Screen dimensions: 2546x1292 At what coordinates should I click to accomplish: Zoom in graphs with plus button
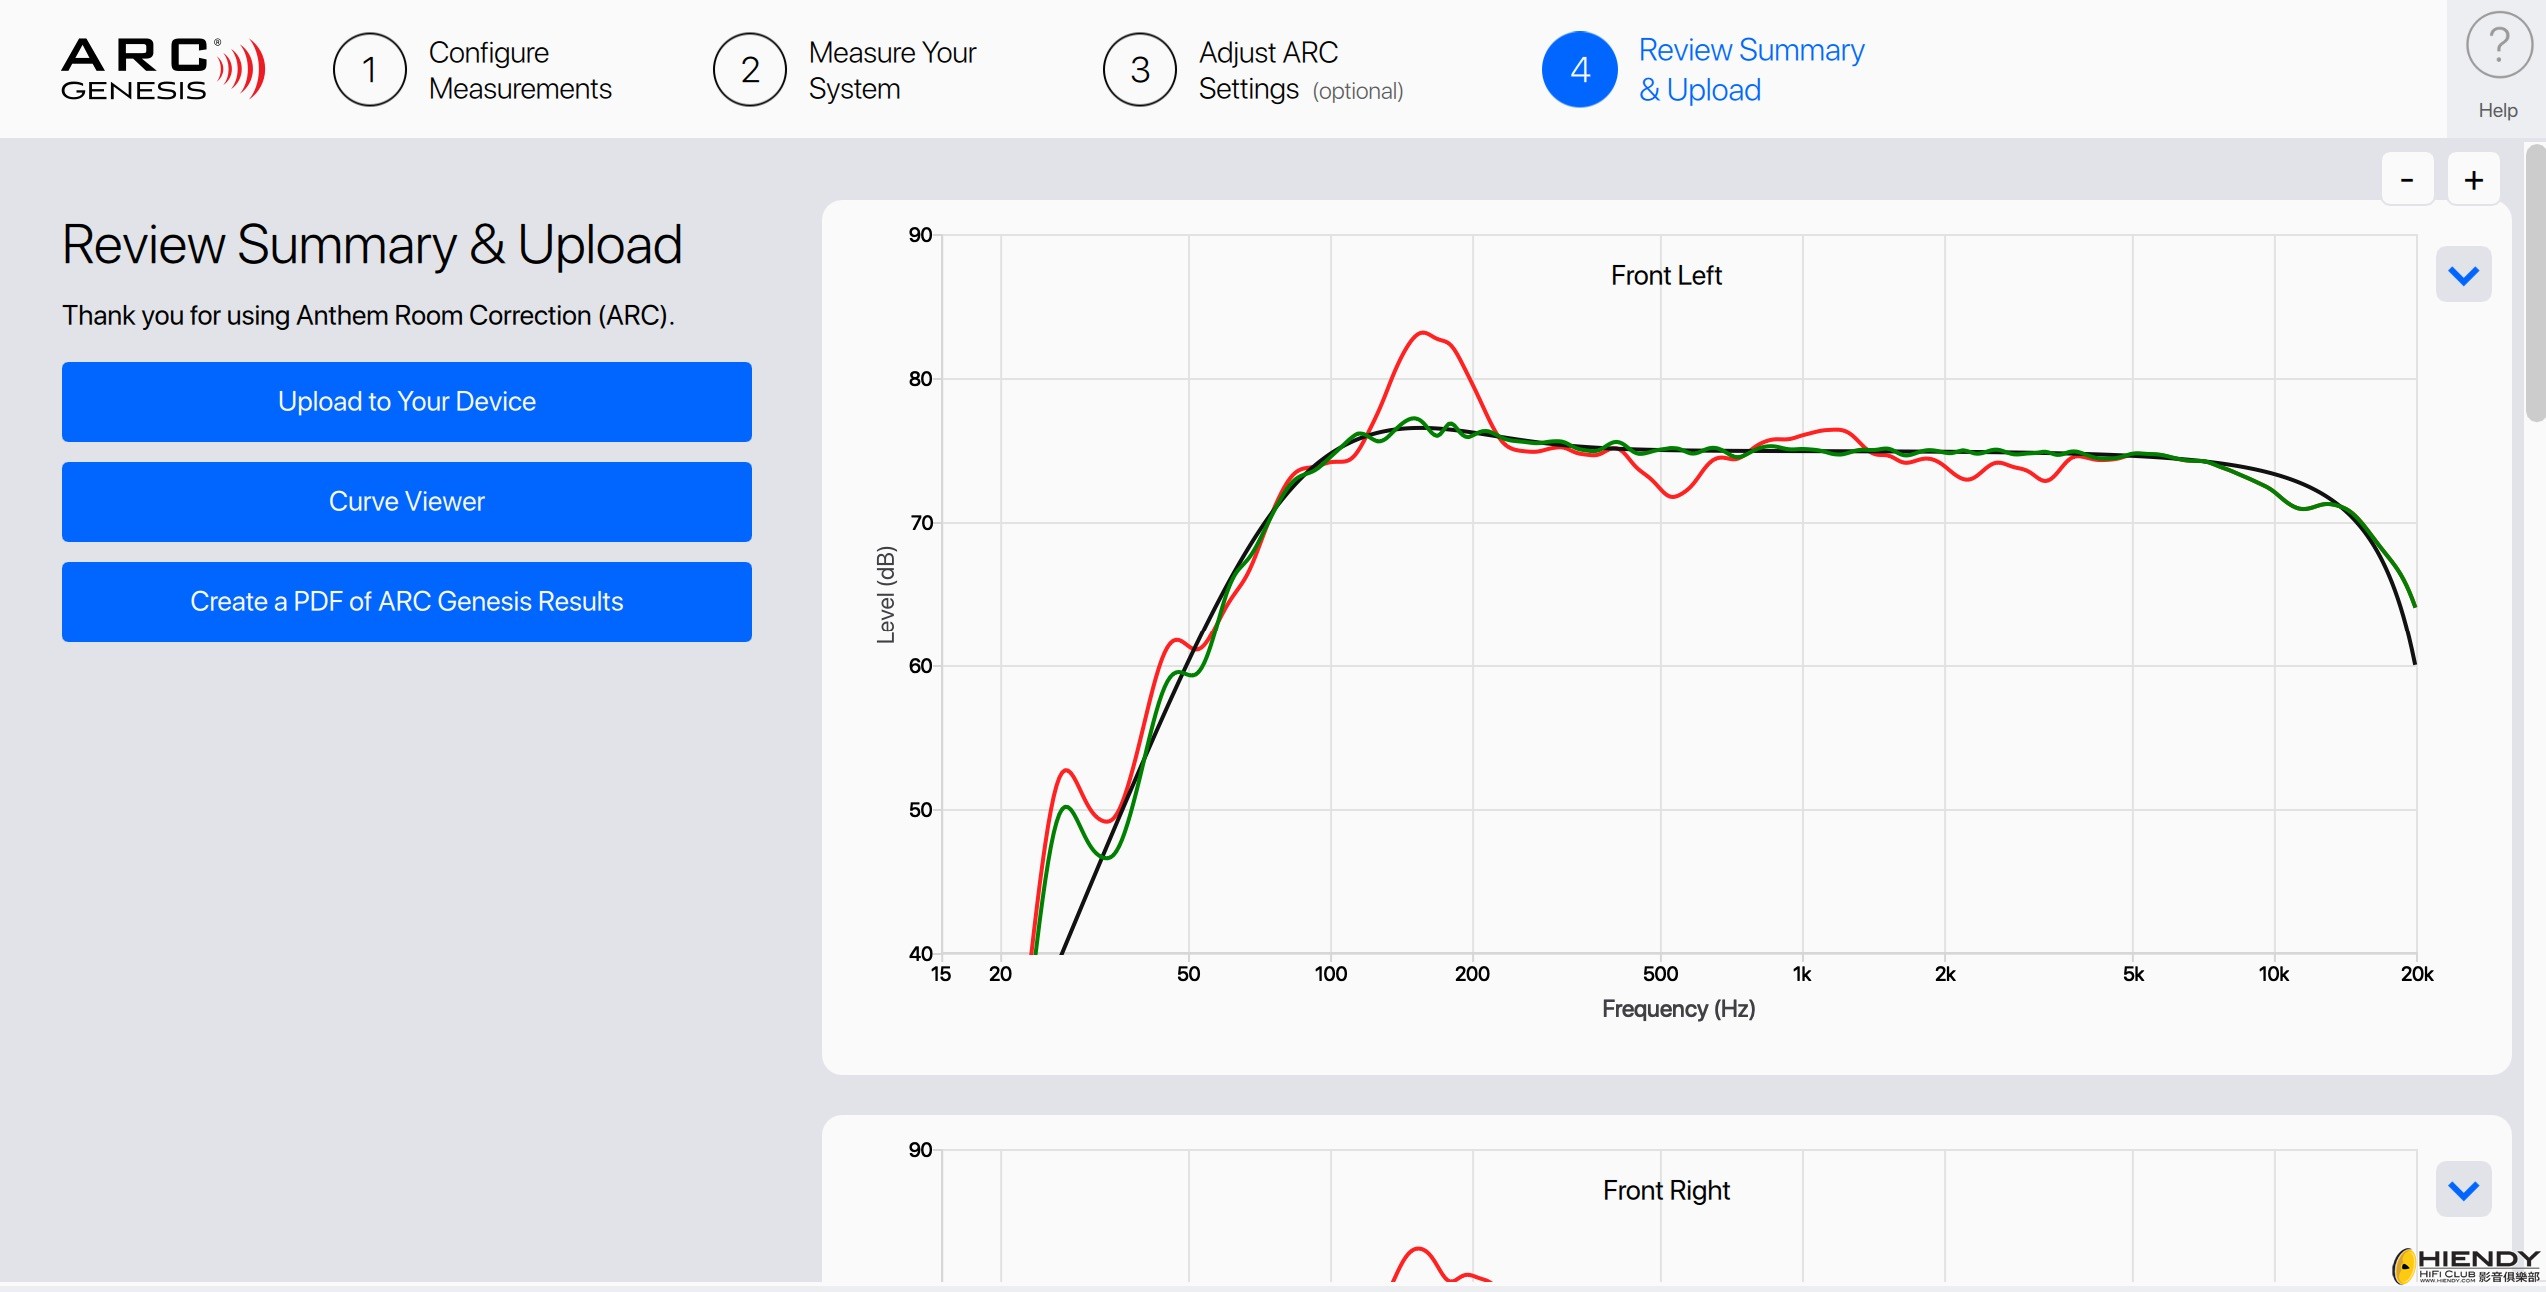click(x=2473, y=180)
